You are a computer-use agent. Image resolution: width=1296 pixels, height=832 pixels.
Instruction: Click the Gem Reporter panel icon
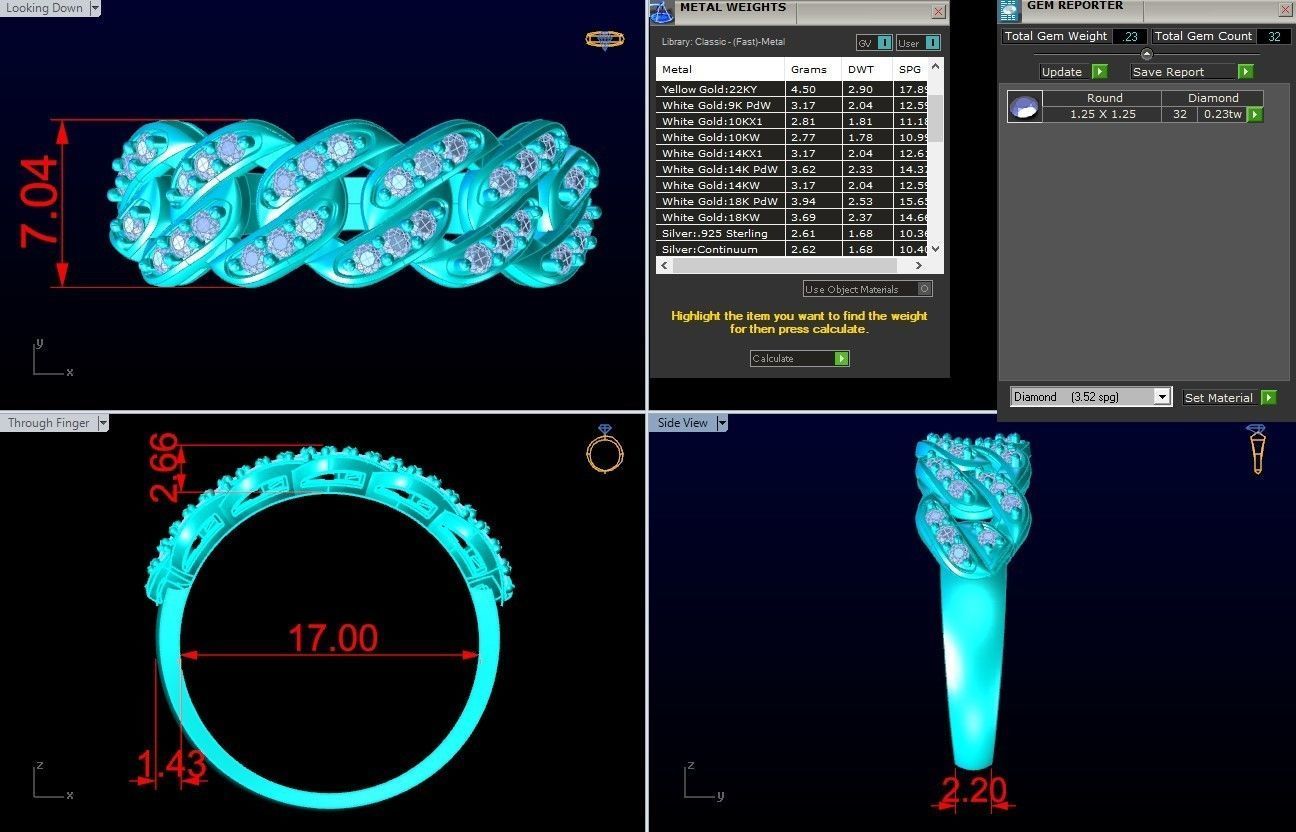pos(1009,9)
